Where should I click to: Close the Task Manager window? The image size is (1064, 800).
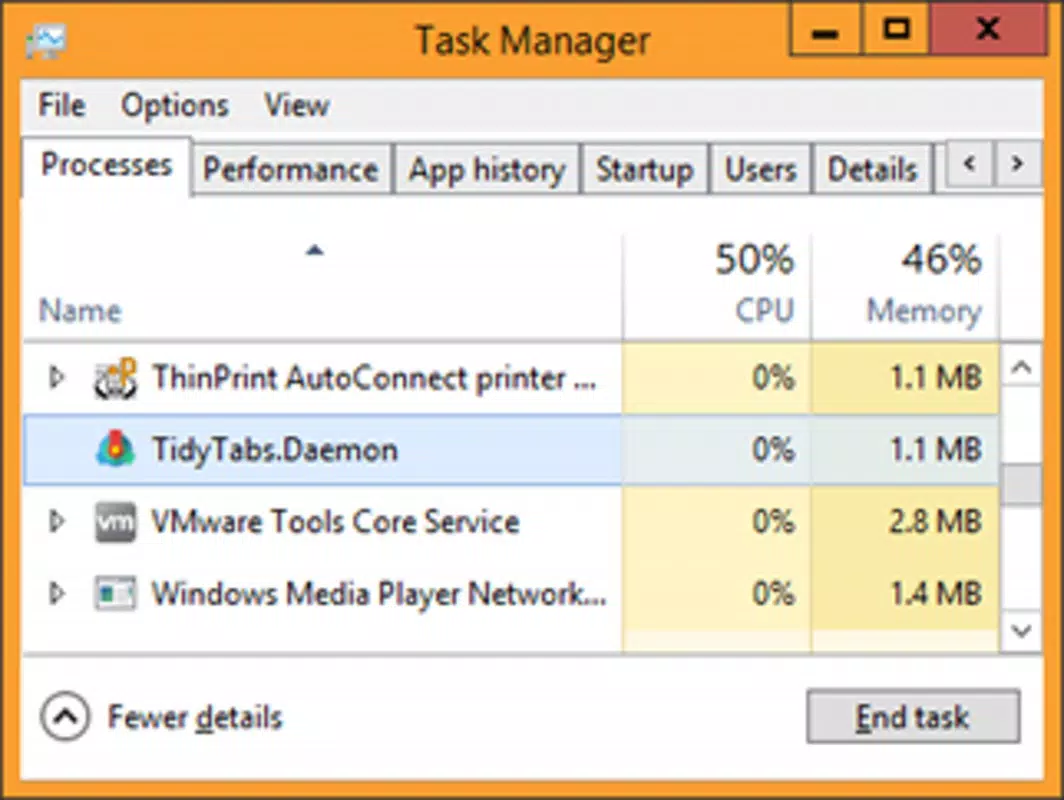(988, 28)
